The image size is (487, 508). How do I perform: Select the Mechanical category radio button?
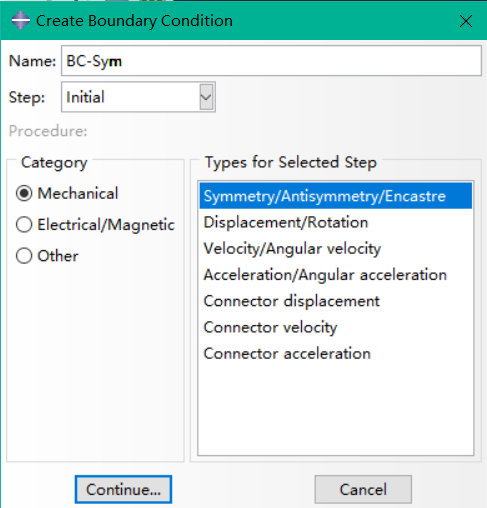tap(24, 193)
